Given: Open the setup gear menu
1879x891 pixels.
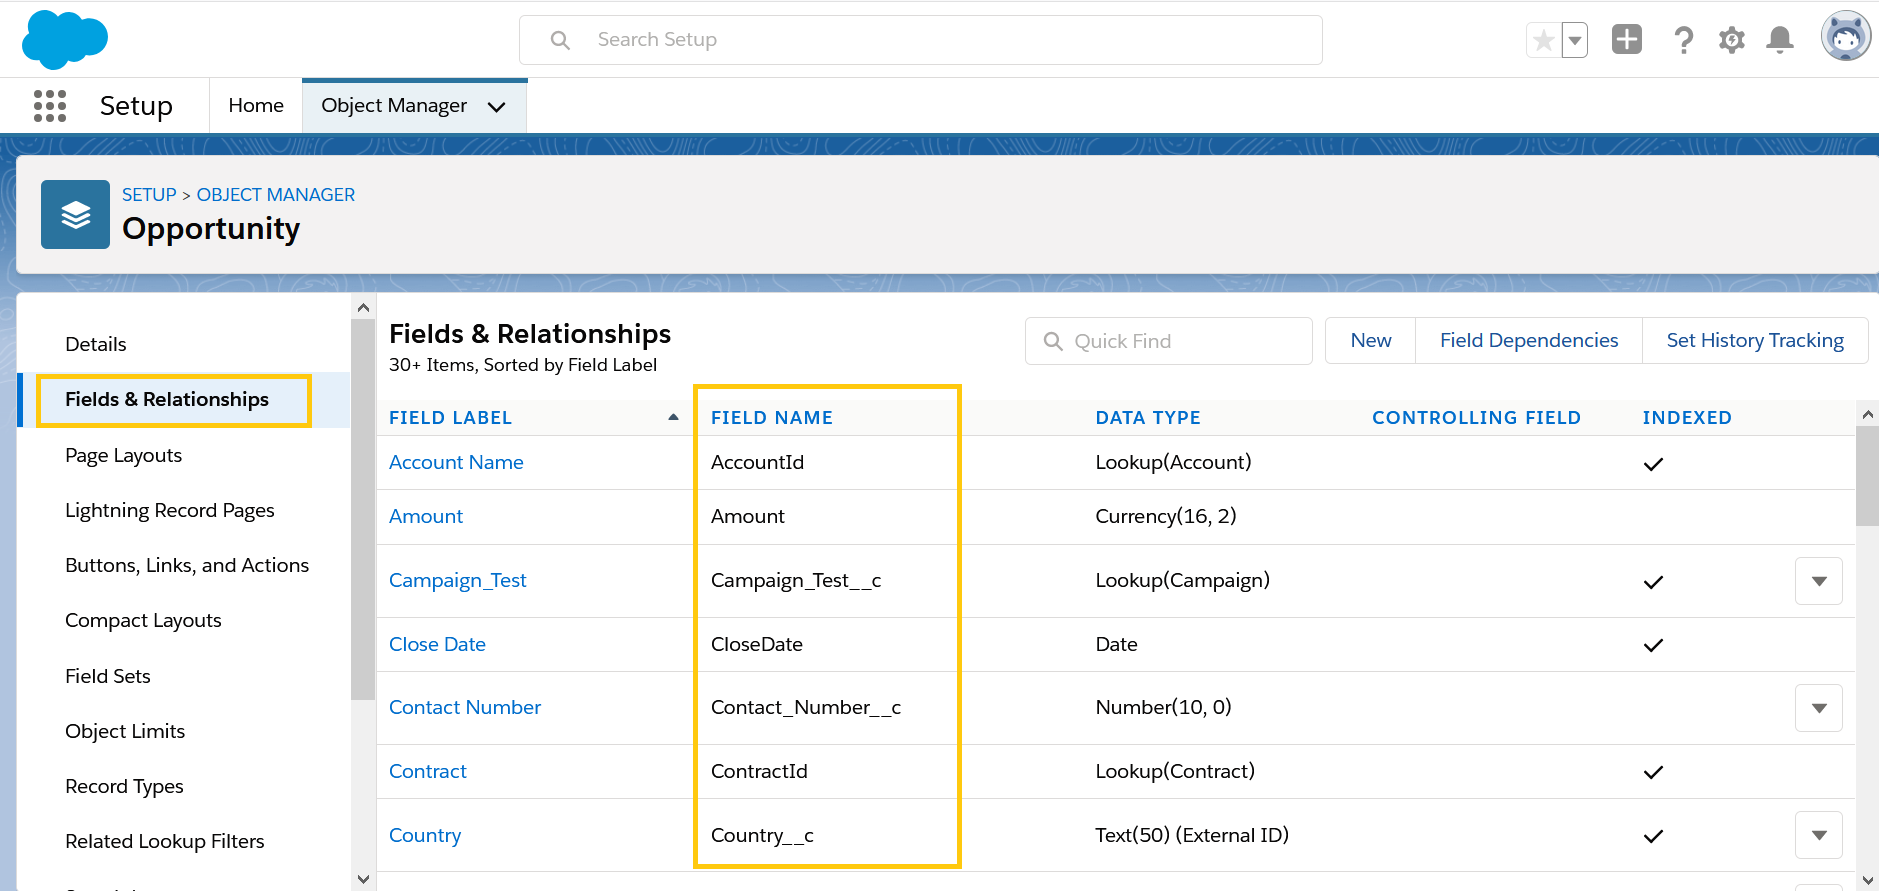Looking at the screenshot, I should point(1731,40).
